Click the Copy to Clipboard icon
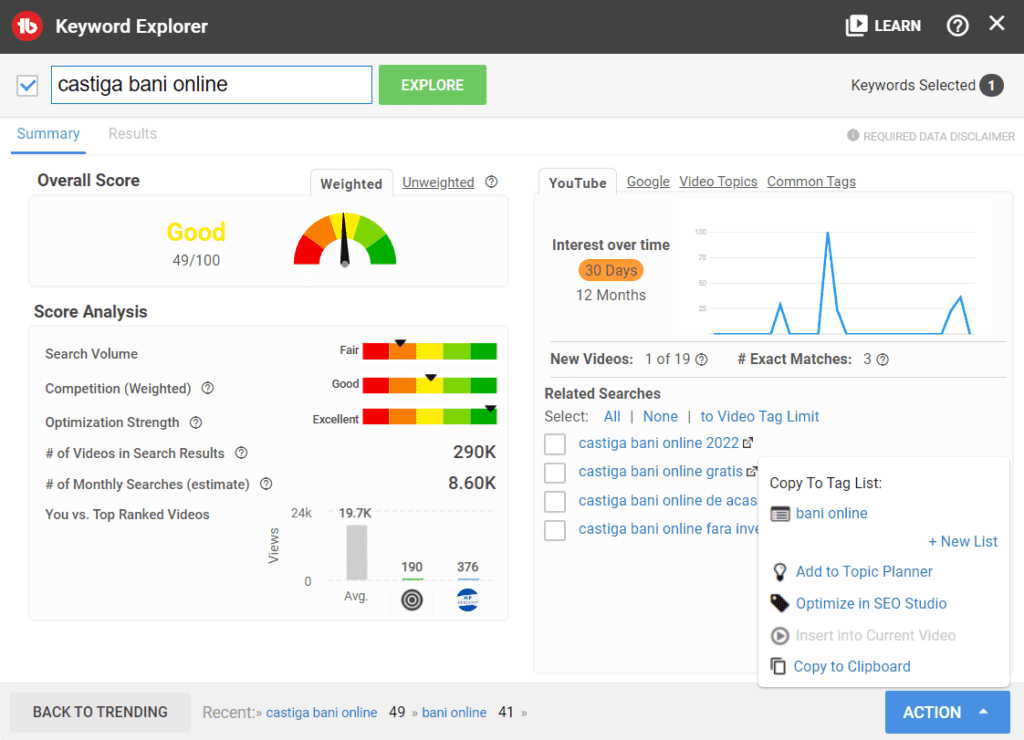The height and width of the screenshot is (740, 1024). pyautogui.click(x=778, y=666)
